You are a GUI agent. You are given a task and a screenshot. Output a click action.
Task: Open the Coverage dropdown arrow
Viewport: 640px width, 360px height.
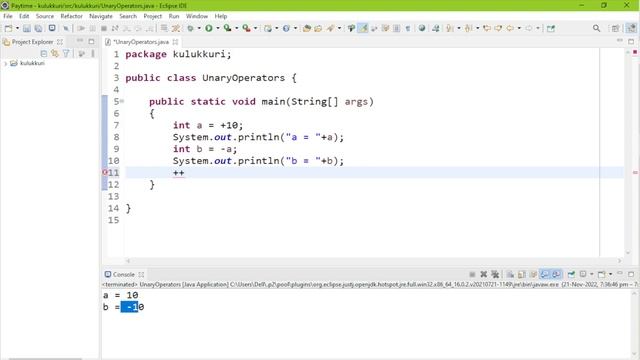coord(237,28)
